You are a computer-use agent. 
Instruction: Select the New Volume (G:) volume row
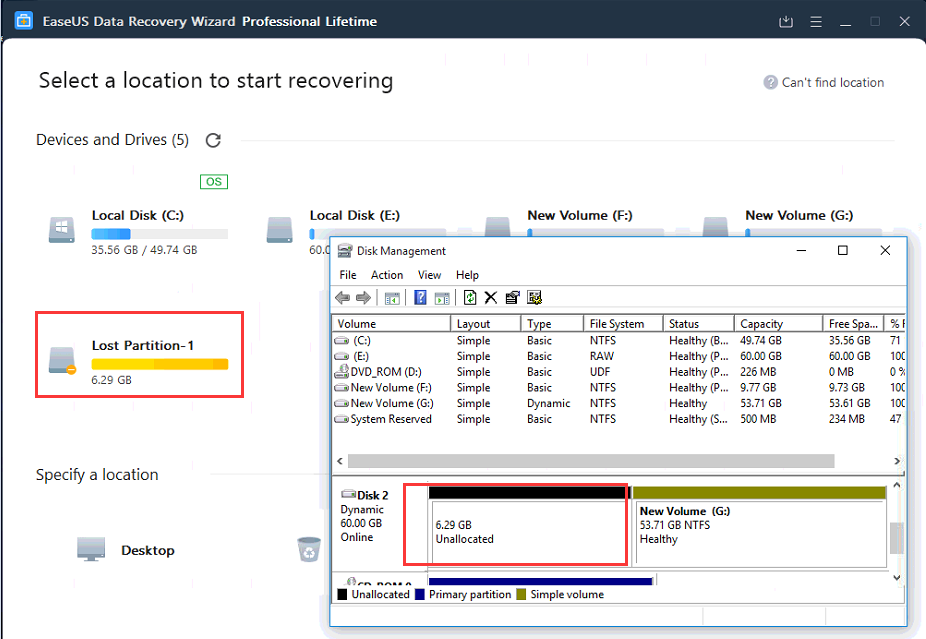pos(618,403)
